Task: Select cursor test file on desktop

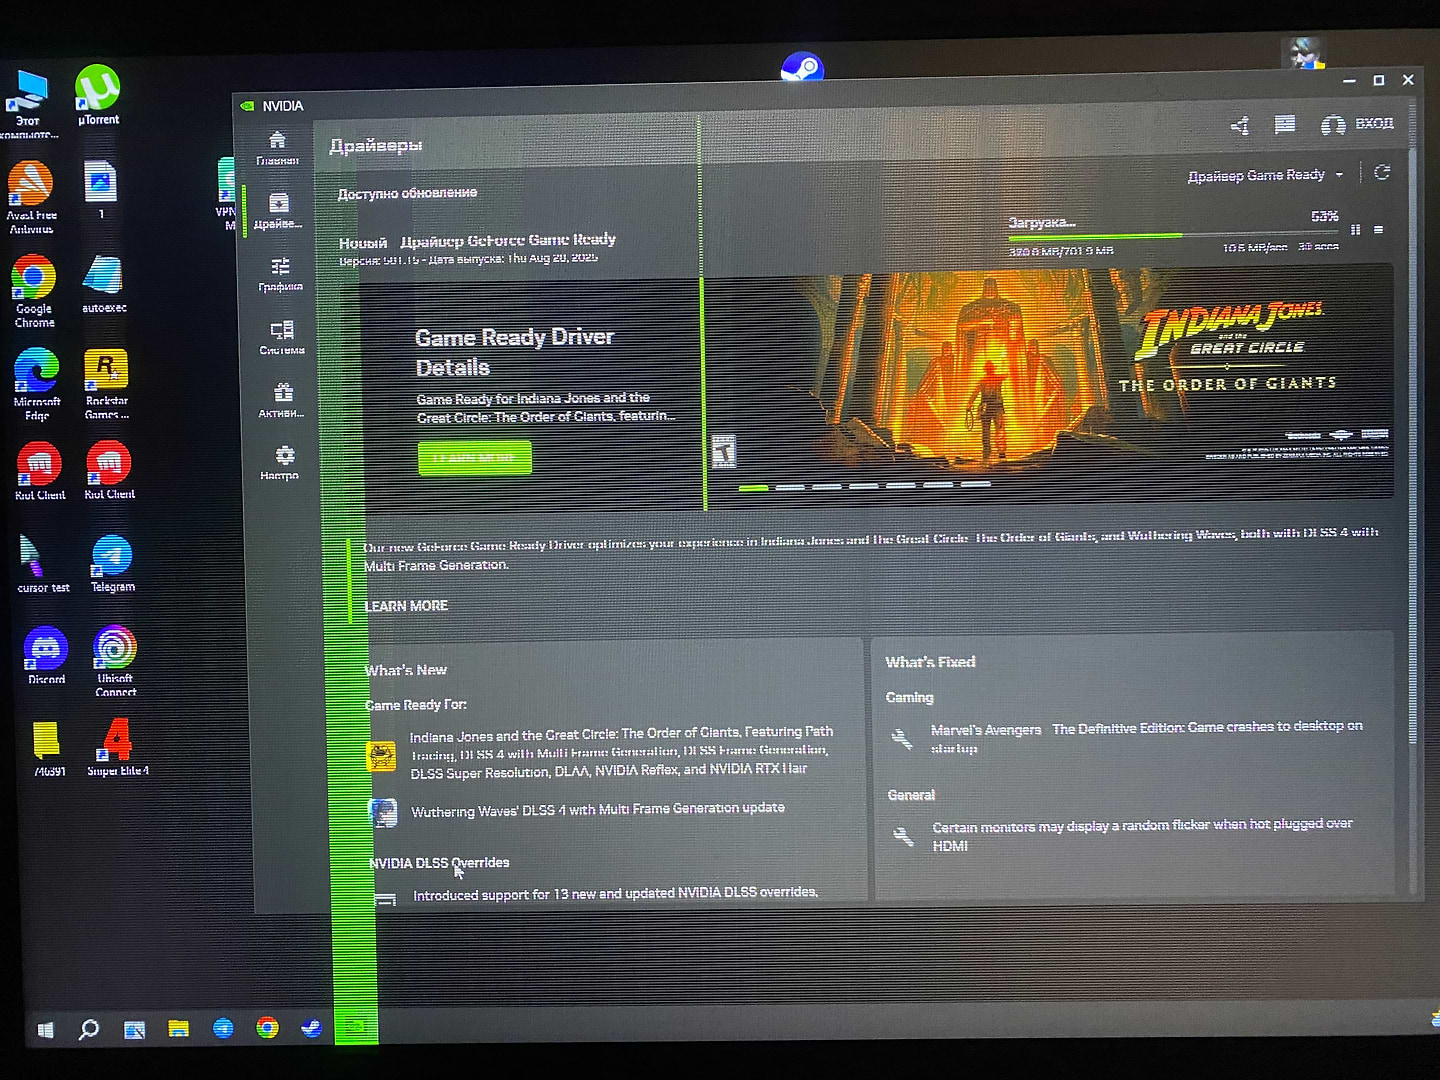Action: coord(43,563)
